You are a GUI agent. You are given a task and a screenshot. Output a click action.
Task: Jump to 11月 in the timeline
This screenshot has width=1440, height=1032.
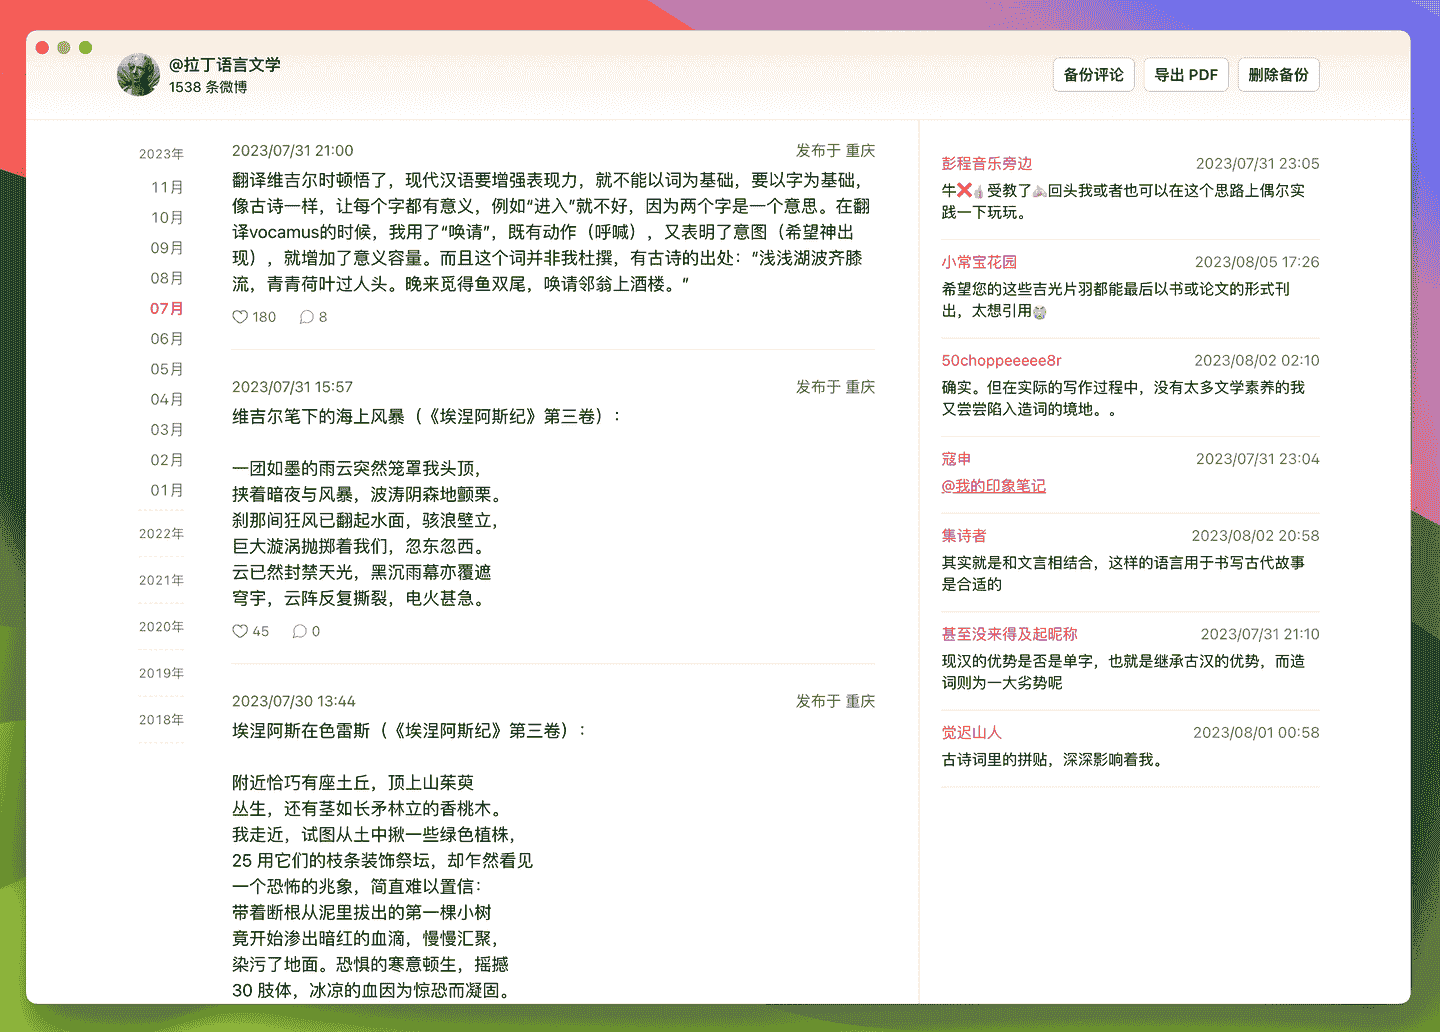tap(167, 187)
